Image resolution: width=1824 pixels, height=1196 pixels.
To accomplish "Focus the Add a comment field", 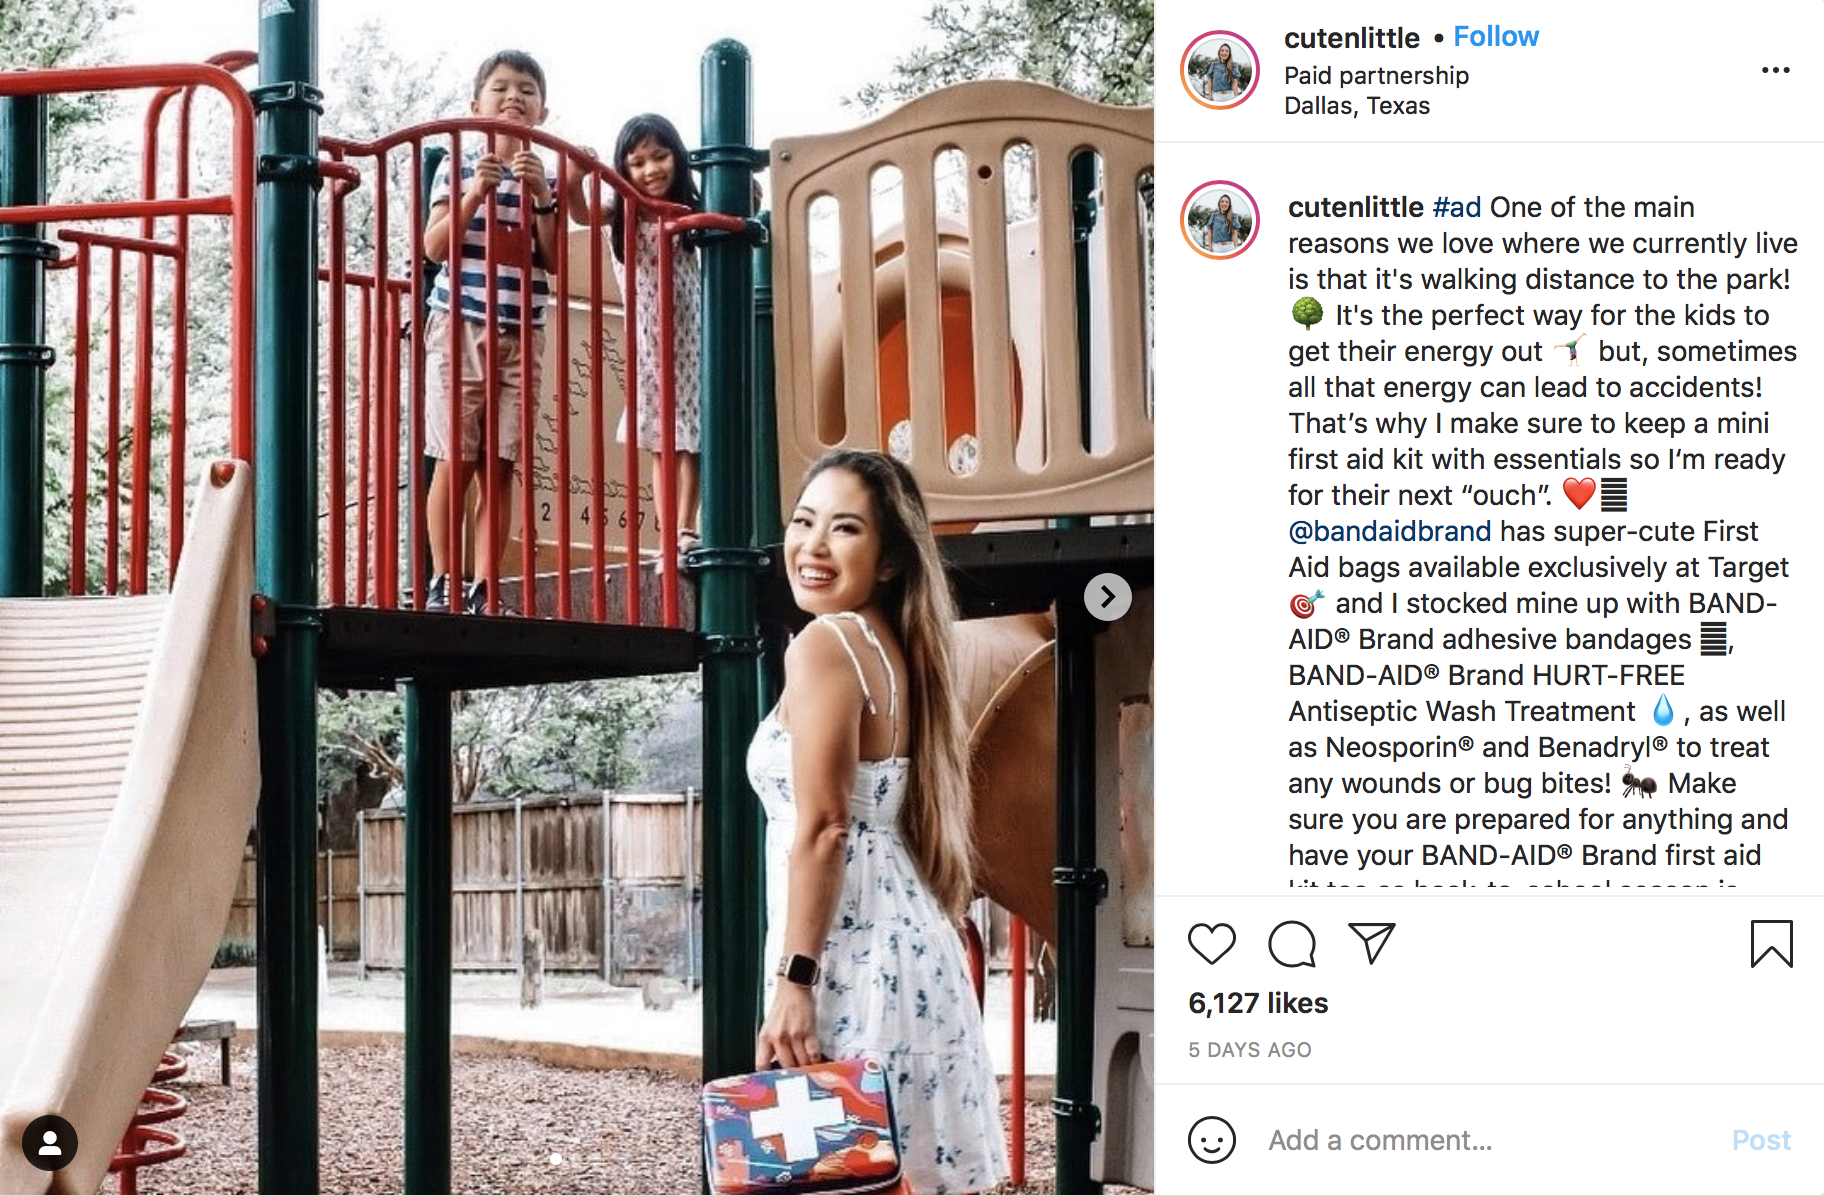I will coord(1489,1140).
